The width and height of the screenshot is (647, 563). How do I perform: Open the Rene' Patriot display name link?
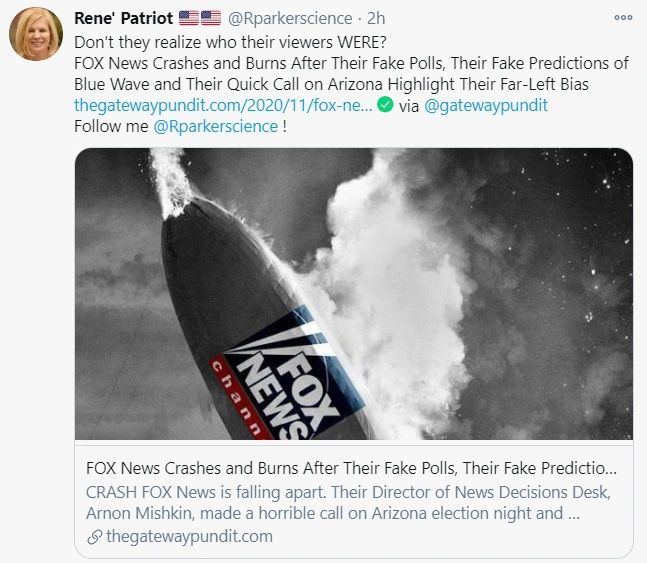click(123, 18)
